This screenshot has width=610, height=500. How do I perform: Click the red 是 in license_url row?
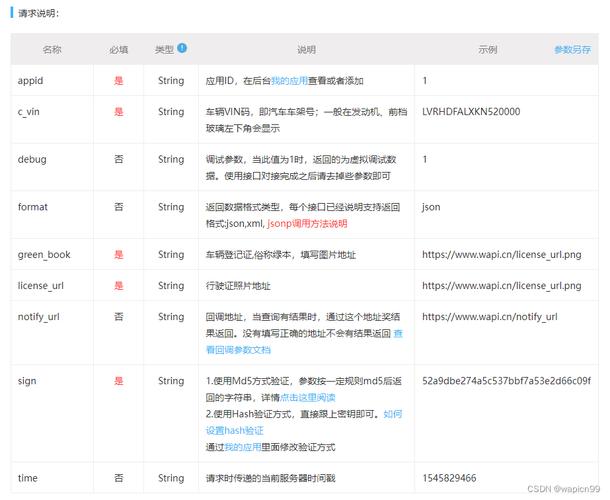119,286
